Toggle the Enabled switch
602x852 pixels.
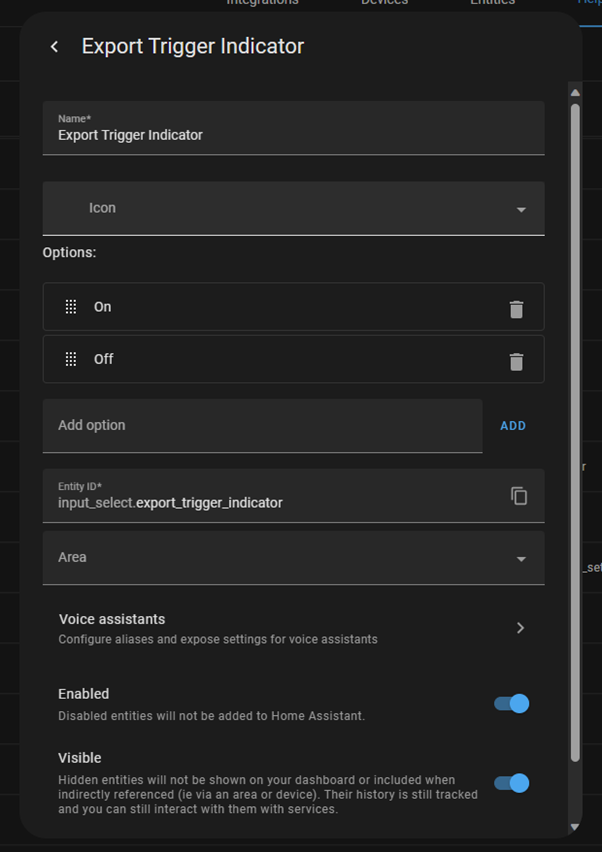click(x=511, y=704)
